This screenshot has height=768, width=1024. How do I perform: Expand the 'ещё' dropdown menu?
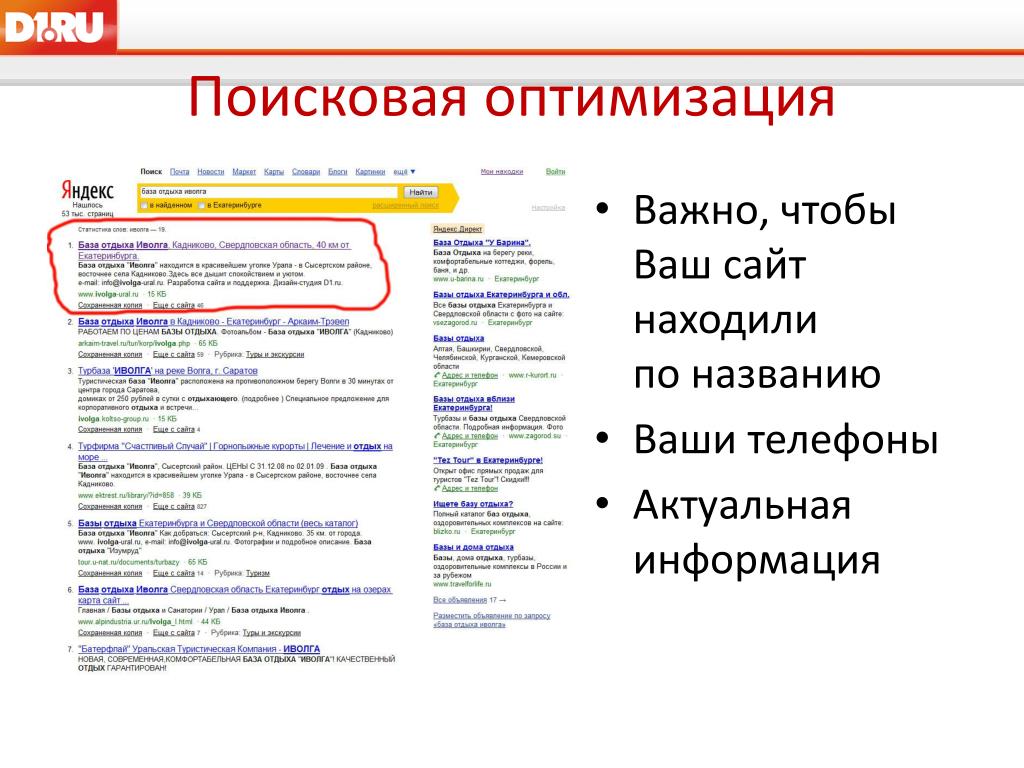(x=404, y=172)
